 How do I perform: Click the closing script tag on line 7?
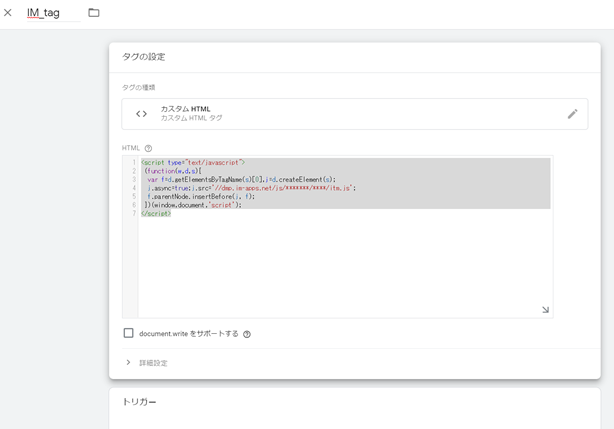pyautogui.click(x=156, y=213)
